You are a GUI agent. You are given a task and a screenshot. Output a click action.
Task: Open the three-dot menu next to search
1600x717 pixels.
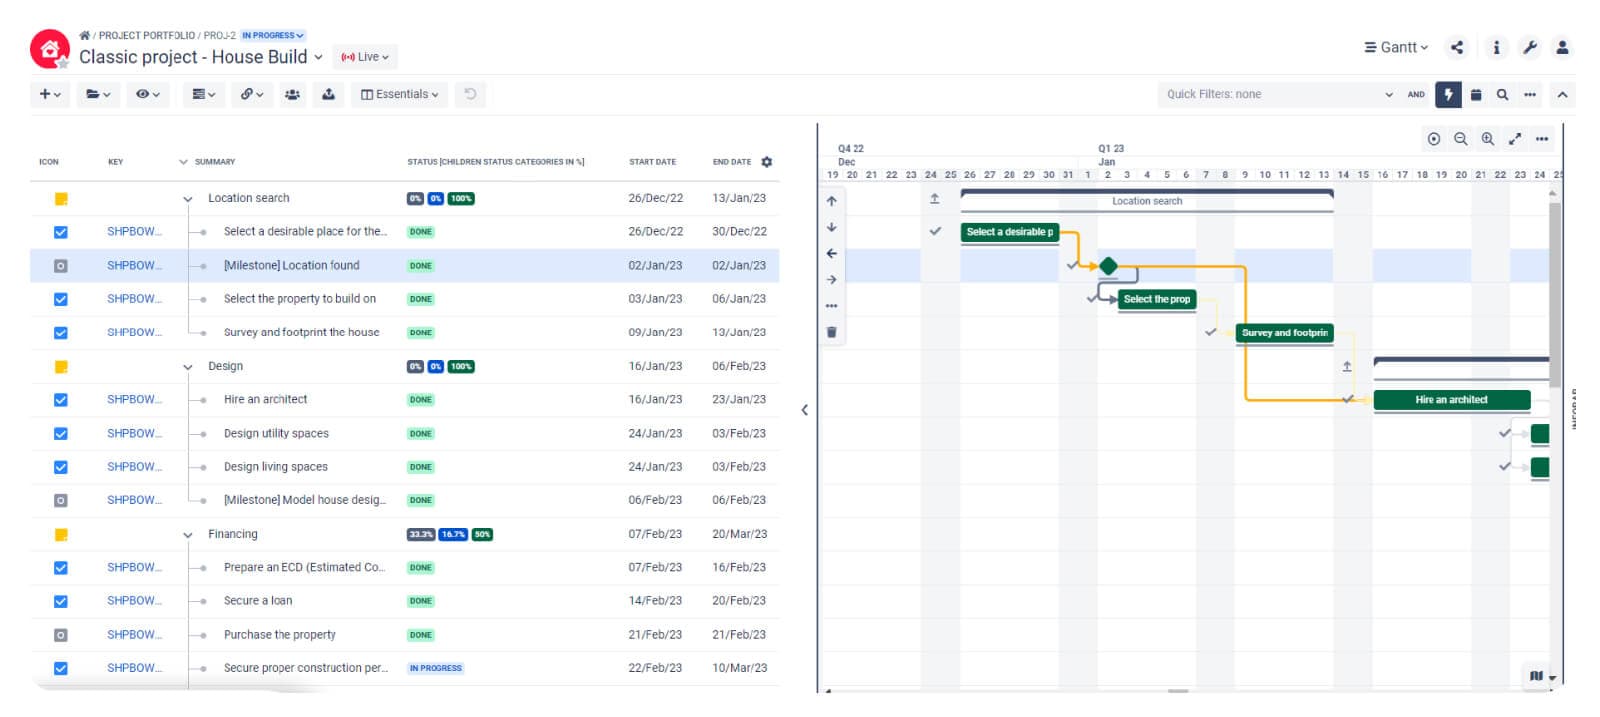coord(1530,95)
